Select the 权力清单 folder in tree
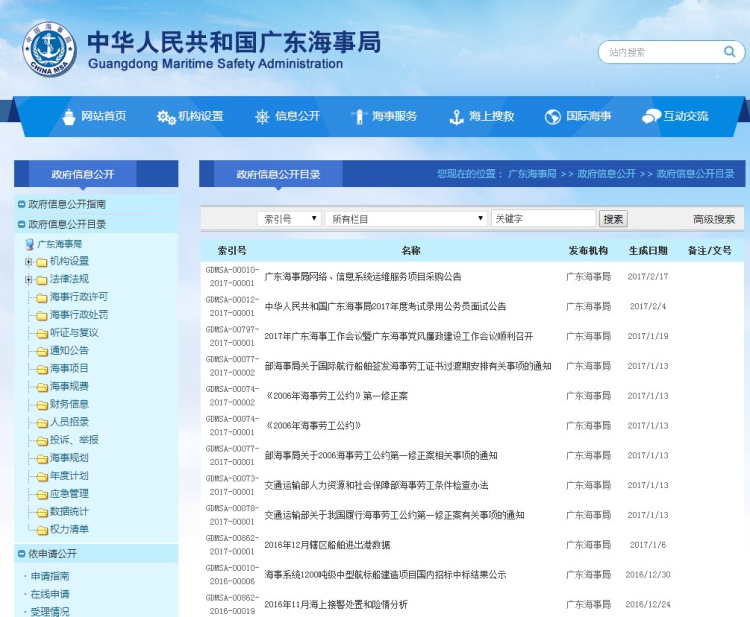The image size is (750, 617). point(68,529)
